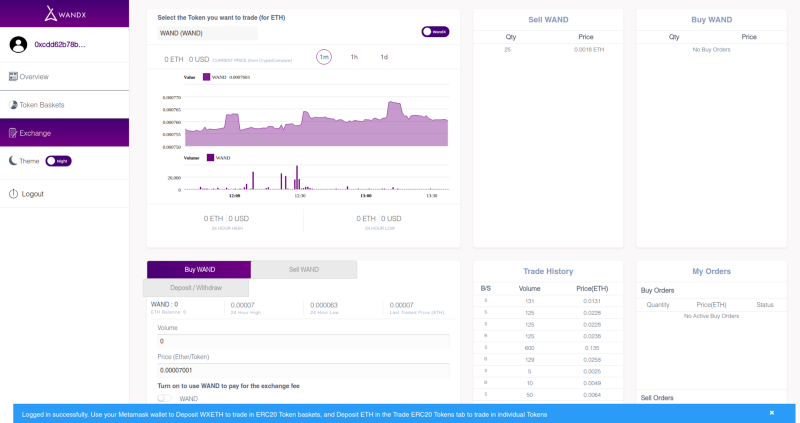Dismiss the login notification with X
The height and width of the screenshot is (423, 800).
772,413
